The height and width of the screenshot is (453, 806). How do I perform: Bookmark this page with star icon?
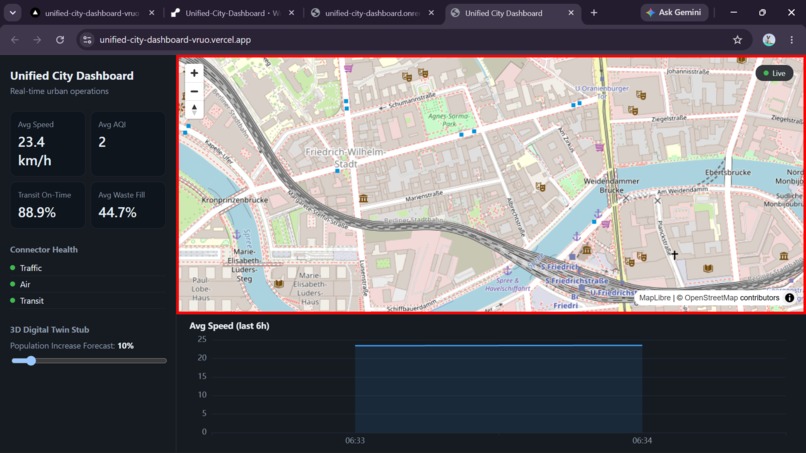pyautogui.click(x=738, y=40)
